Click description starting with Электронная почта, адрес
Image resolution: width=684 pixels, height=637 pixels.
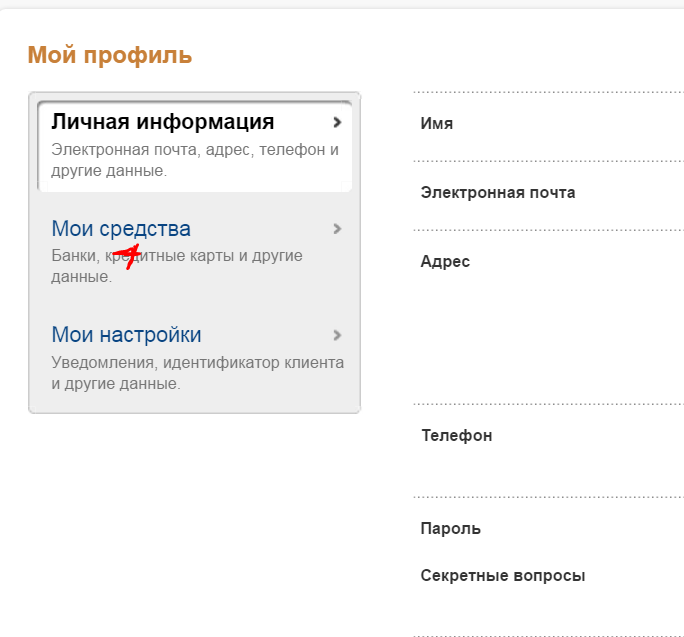(x=195, y=160)
